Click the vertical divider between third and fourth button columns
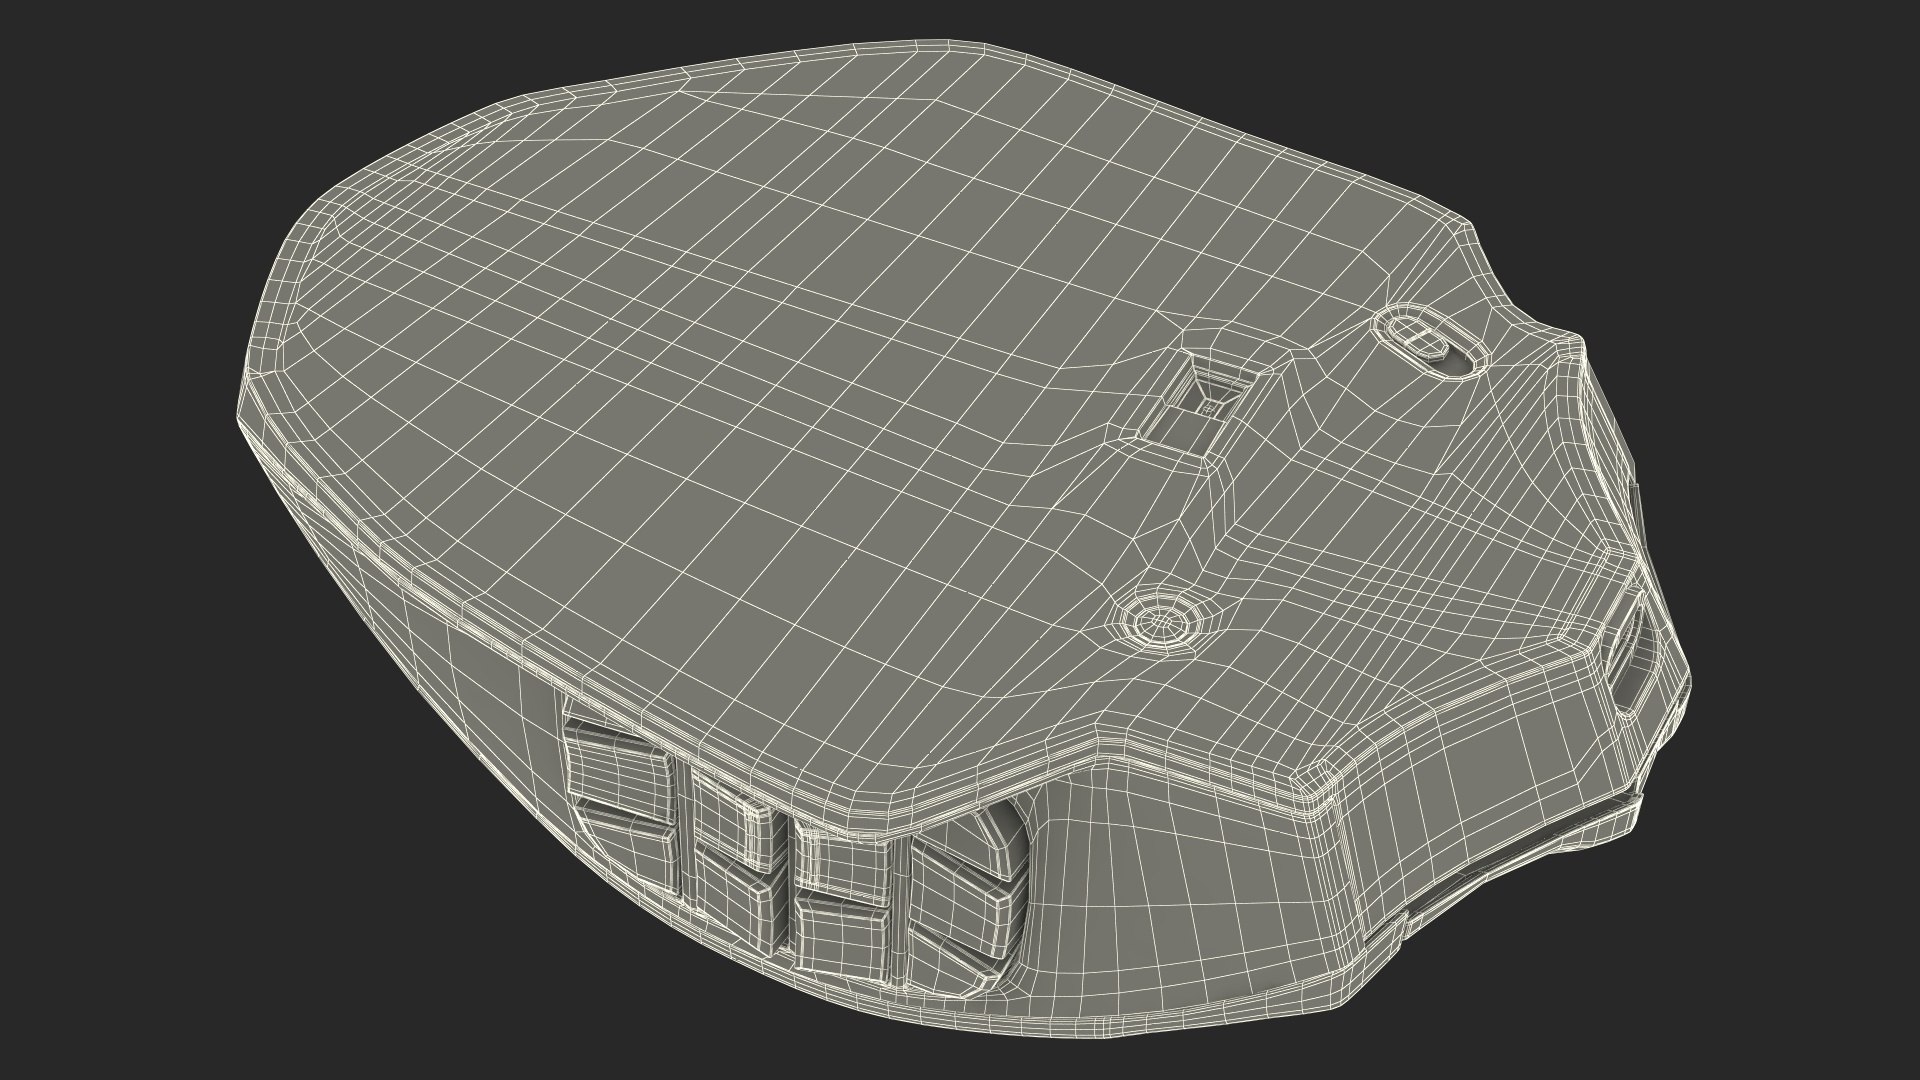Image resolution: width=1920 pixels, height=1080 pixels. pos(899,905)
